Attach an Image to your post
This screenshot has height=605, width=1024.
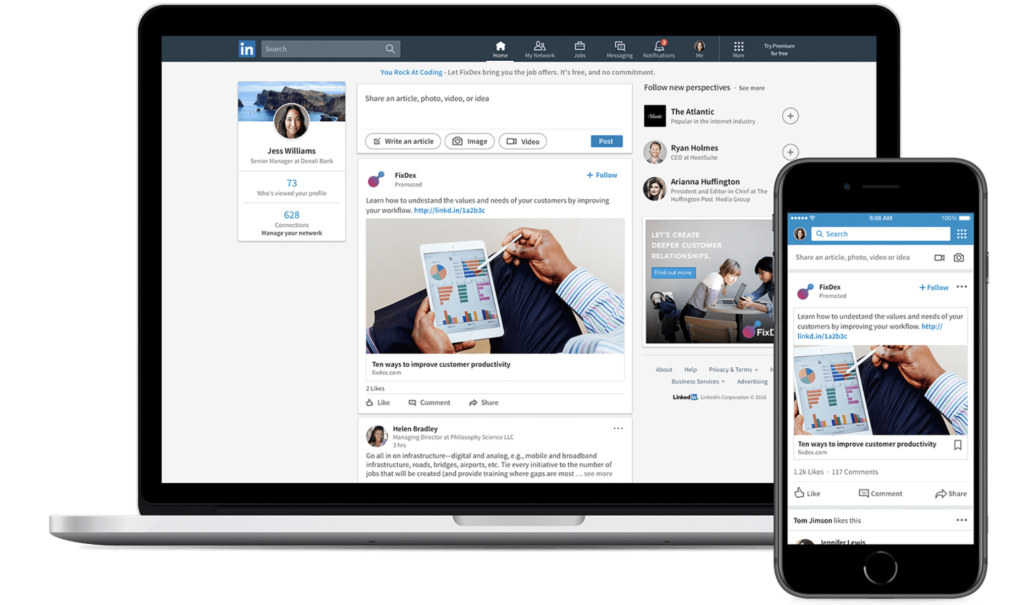coord(469,141)
